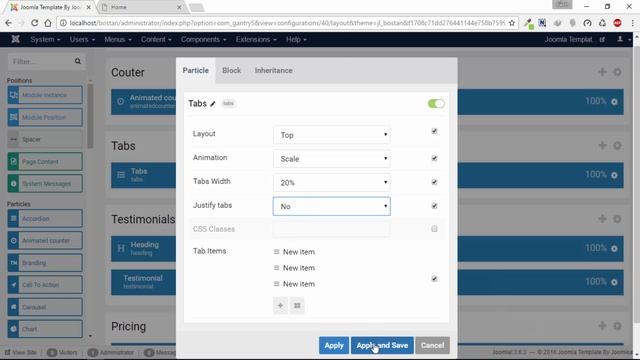Open the Justify tabs dropdown set to No
The width and height of the screenshot is (640, 360).
coord(331,206)
